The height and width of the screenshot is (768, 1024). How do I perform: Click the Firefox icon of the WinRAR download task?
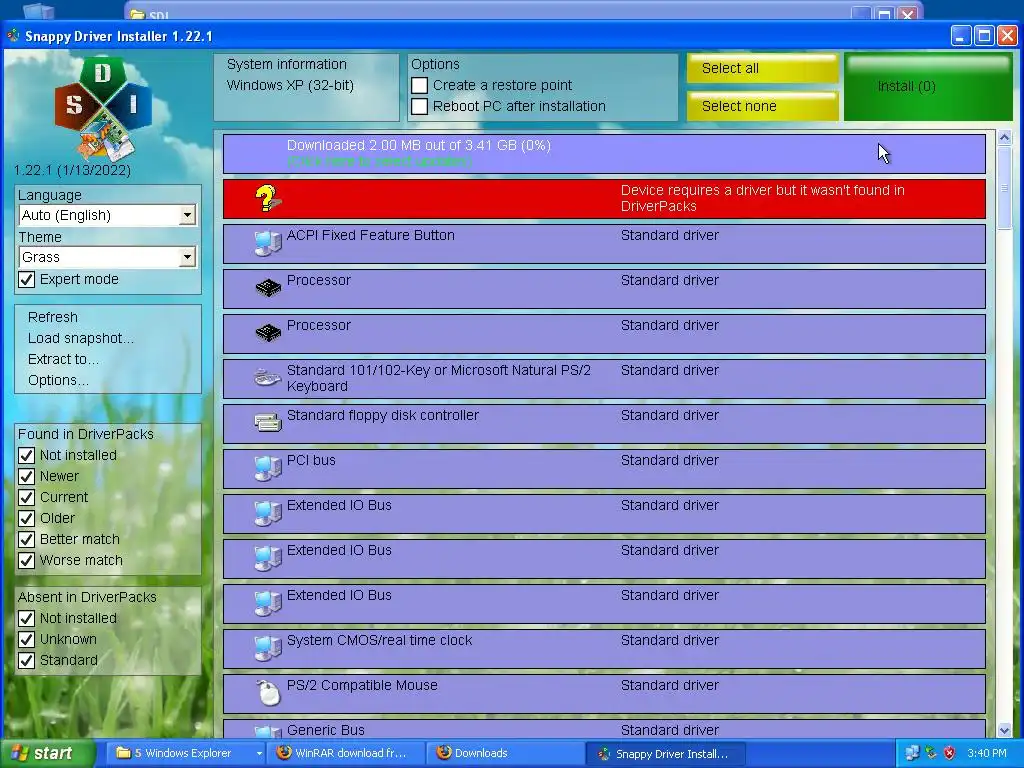click(284, 753)
